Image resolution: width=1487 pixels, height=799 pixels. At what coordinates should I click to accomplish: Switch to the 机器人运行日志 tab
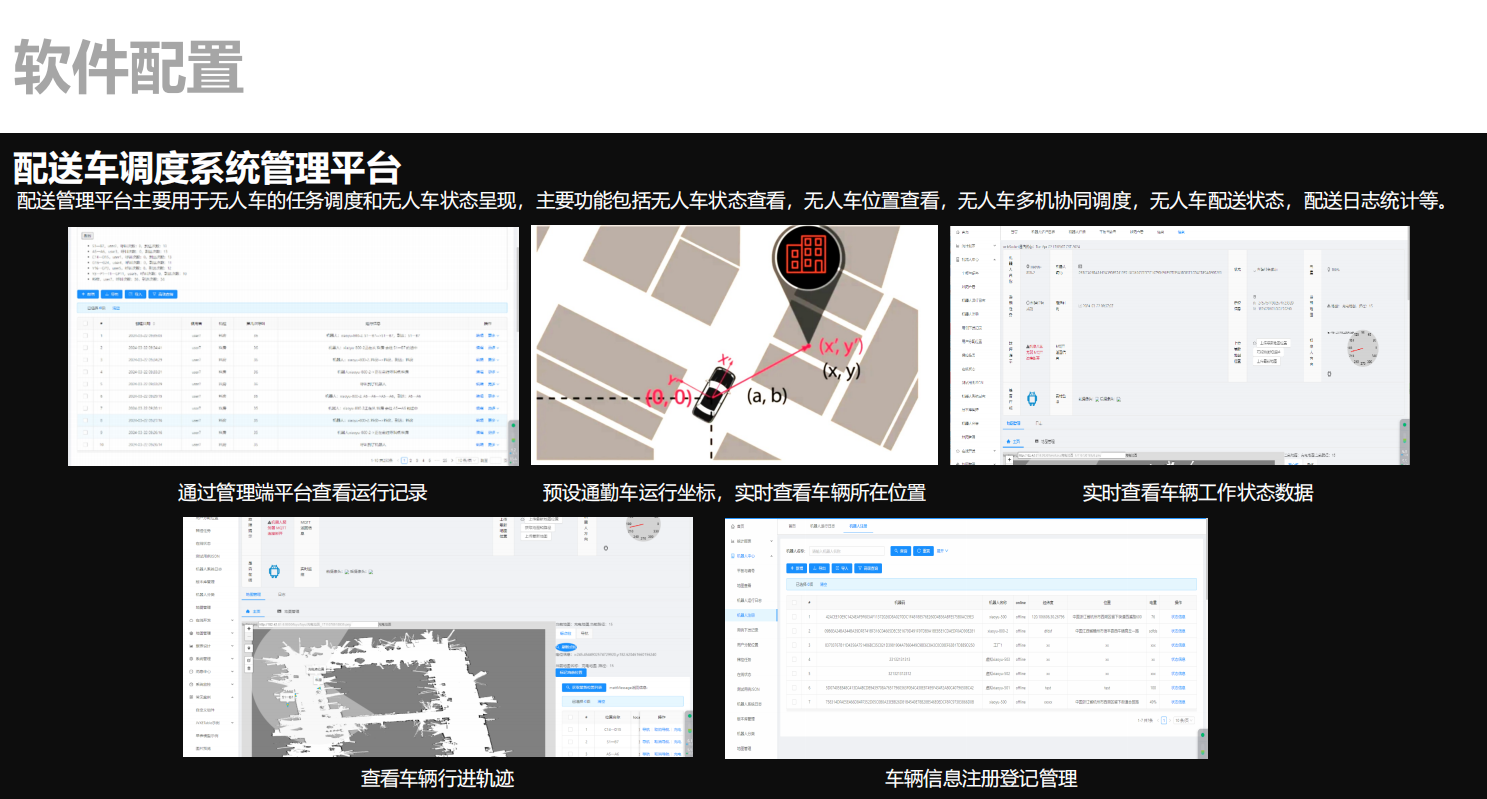tap(821, 526)
